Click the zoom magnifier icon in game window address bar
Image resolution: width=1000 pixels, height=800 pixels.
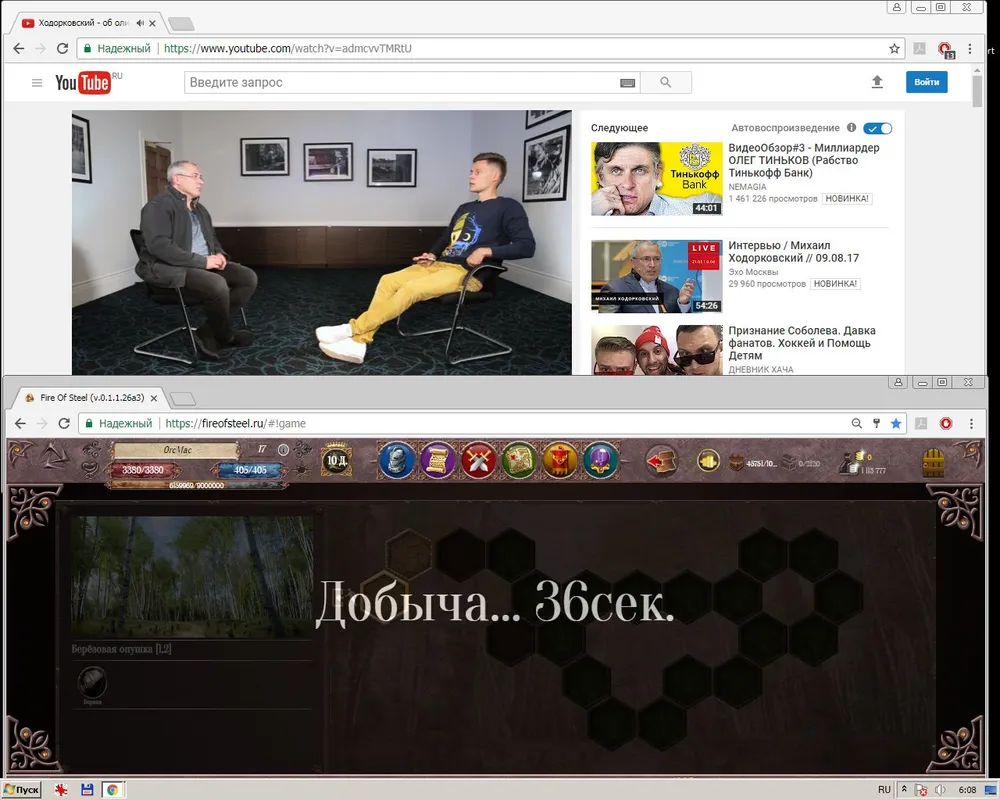pos(857,423)
